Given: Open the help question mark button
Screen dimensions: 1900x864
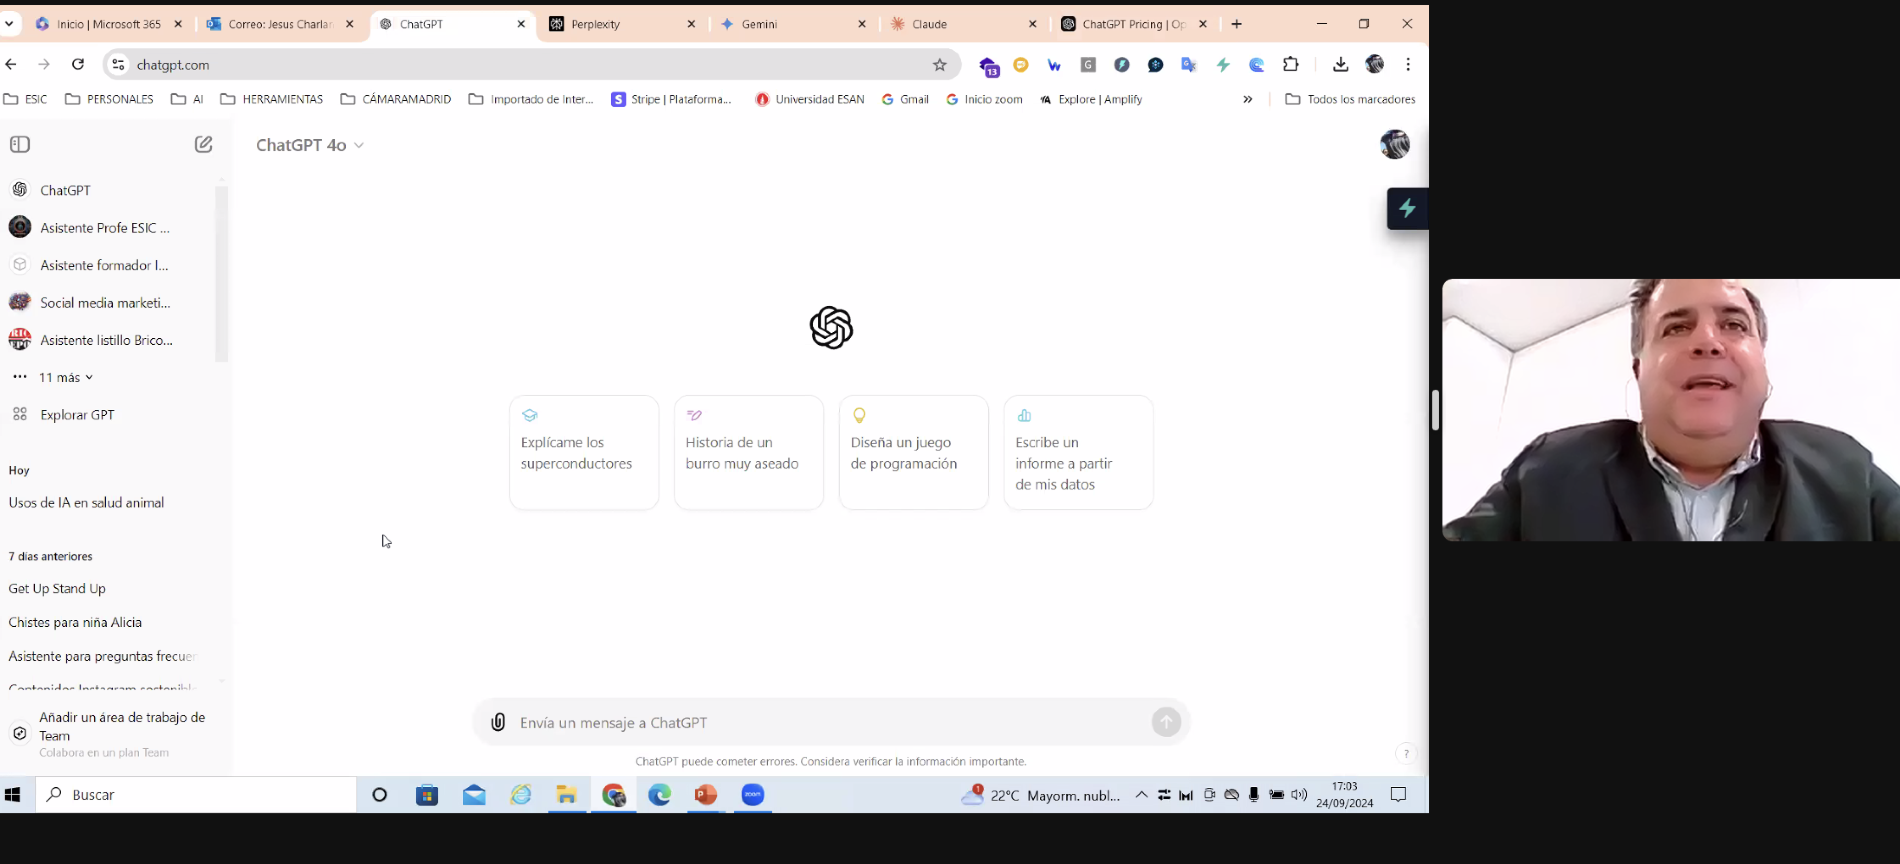Looking at the screenshot, I should click(x=1406, y=754).
